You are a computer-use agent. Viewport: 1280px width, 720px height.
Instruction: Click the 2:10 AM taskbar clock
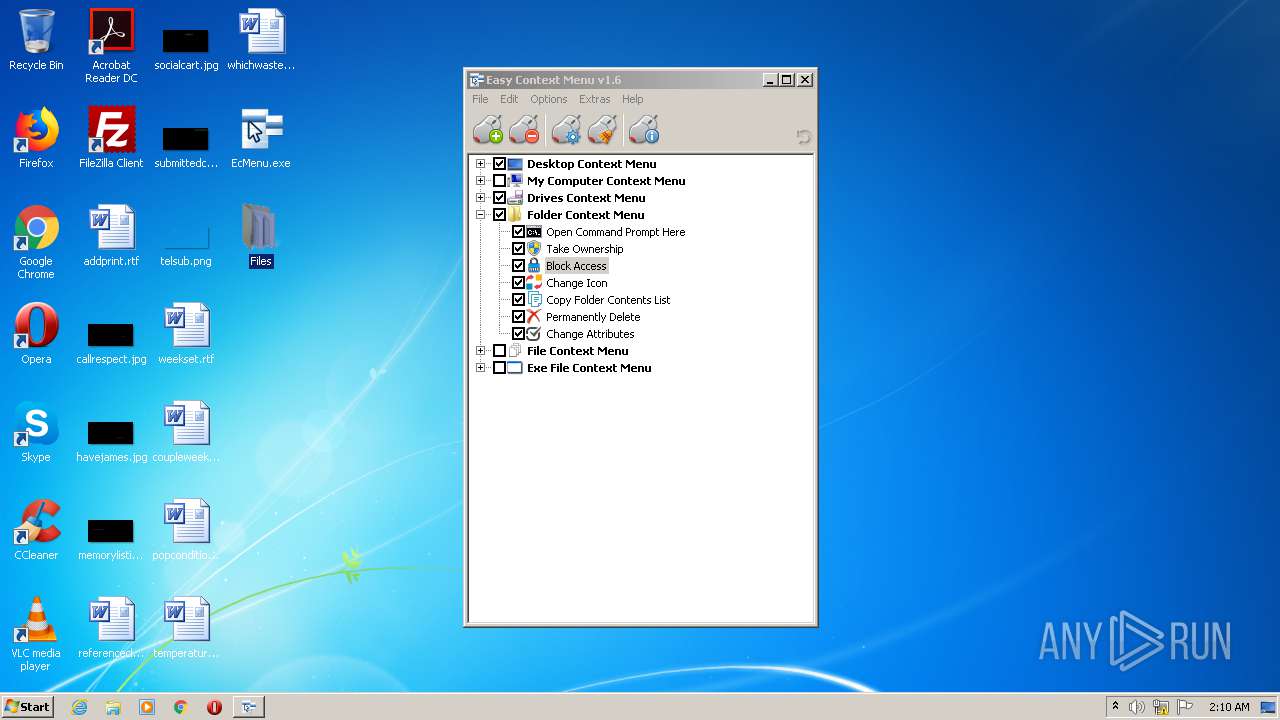click(x=1229, y=707)
